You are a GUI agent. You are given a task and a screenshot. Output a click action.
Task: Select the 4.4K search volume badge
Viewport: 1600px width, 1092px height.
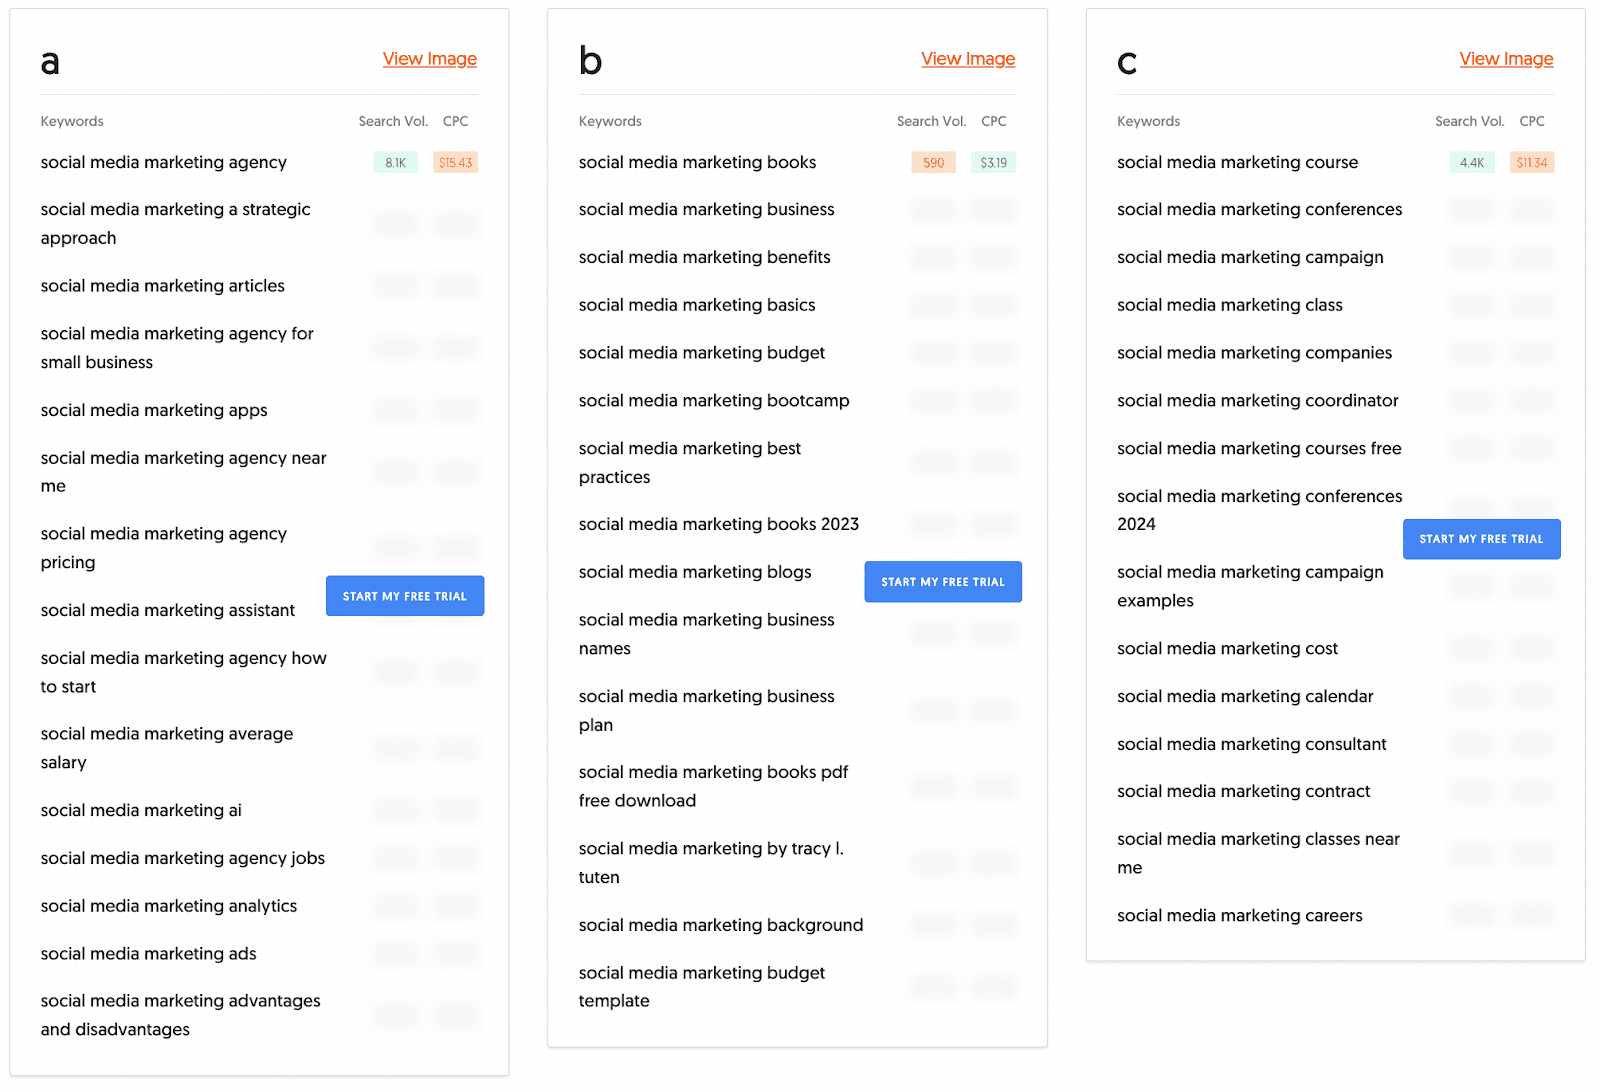[1471, 162]
